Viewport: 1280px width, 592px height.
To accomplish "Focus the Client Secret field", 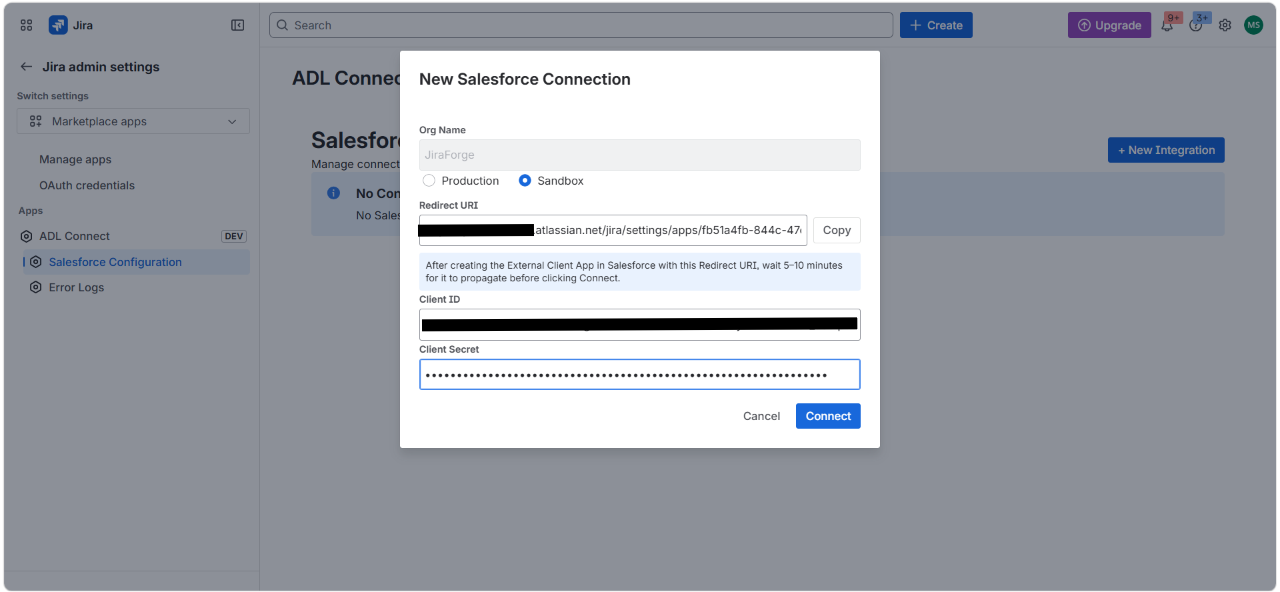I will (640, 375).
